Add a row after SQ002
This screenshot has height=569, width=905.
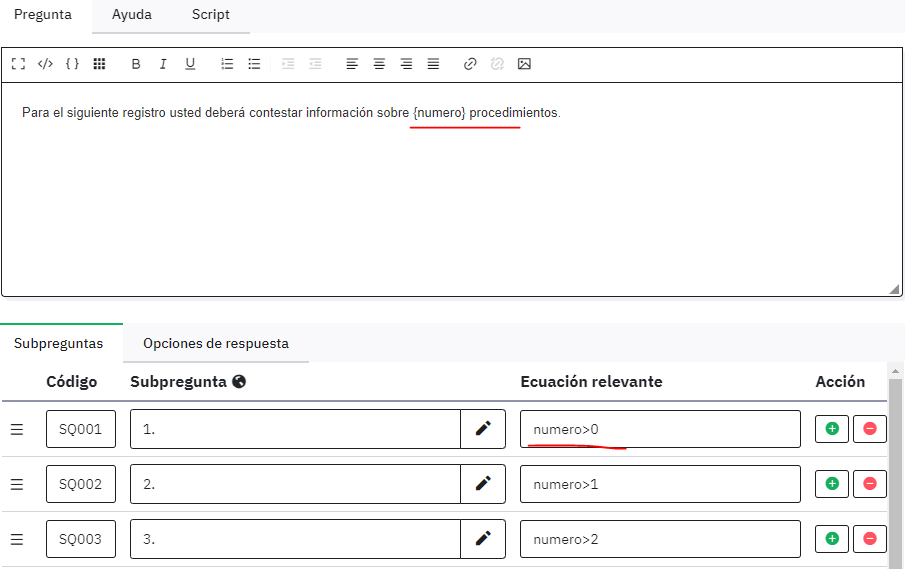pos(832,484)
